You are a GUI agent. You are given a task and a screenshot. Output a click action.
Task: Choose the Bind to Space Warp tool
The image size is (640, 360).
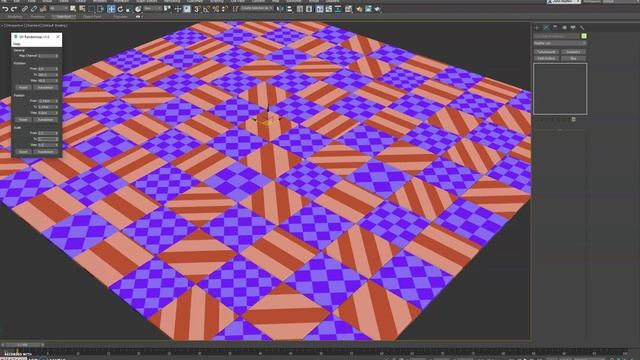pos(43,9)
